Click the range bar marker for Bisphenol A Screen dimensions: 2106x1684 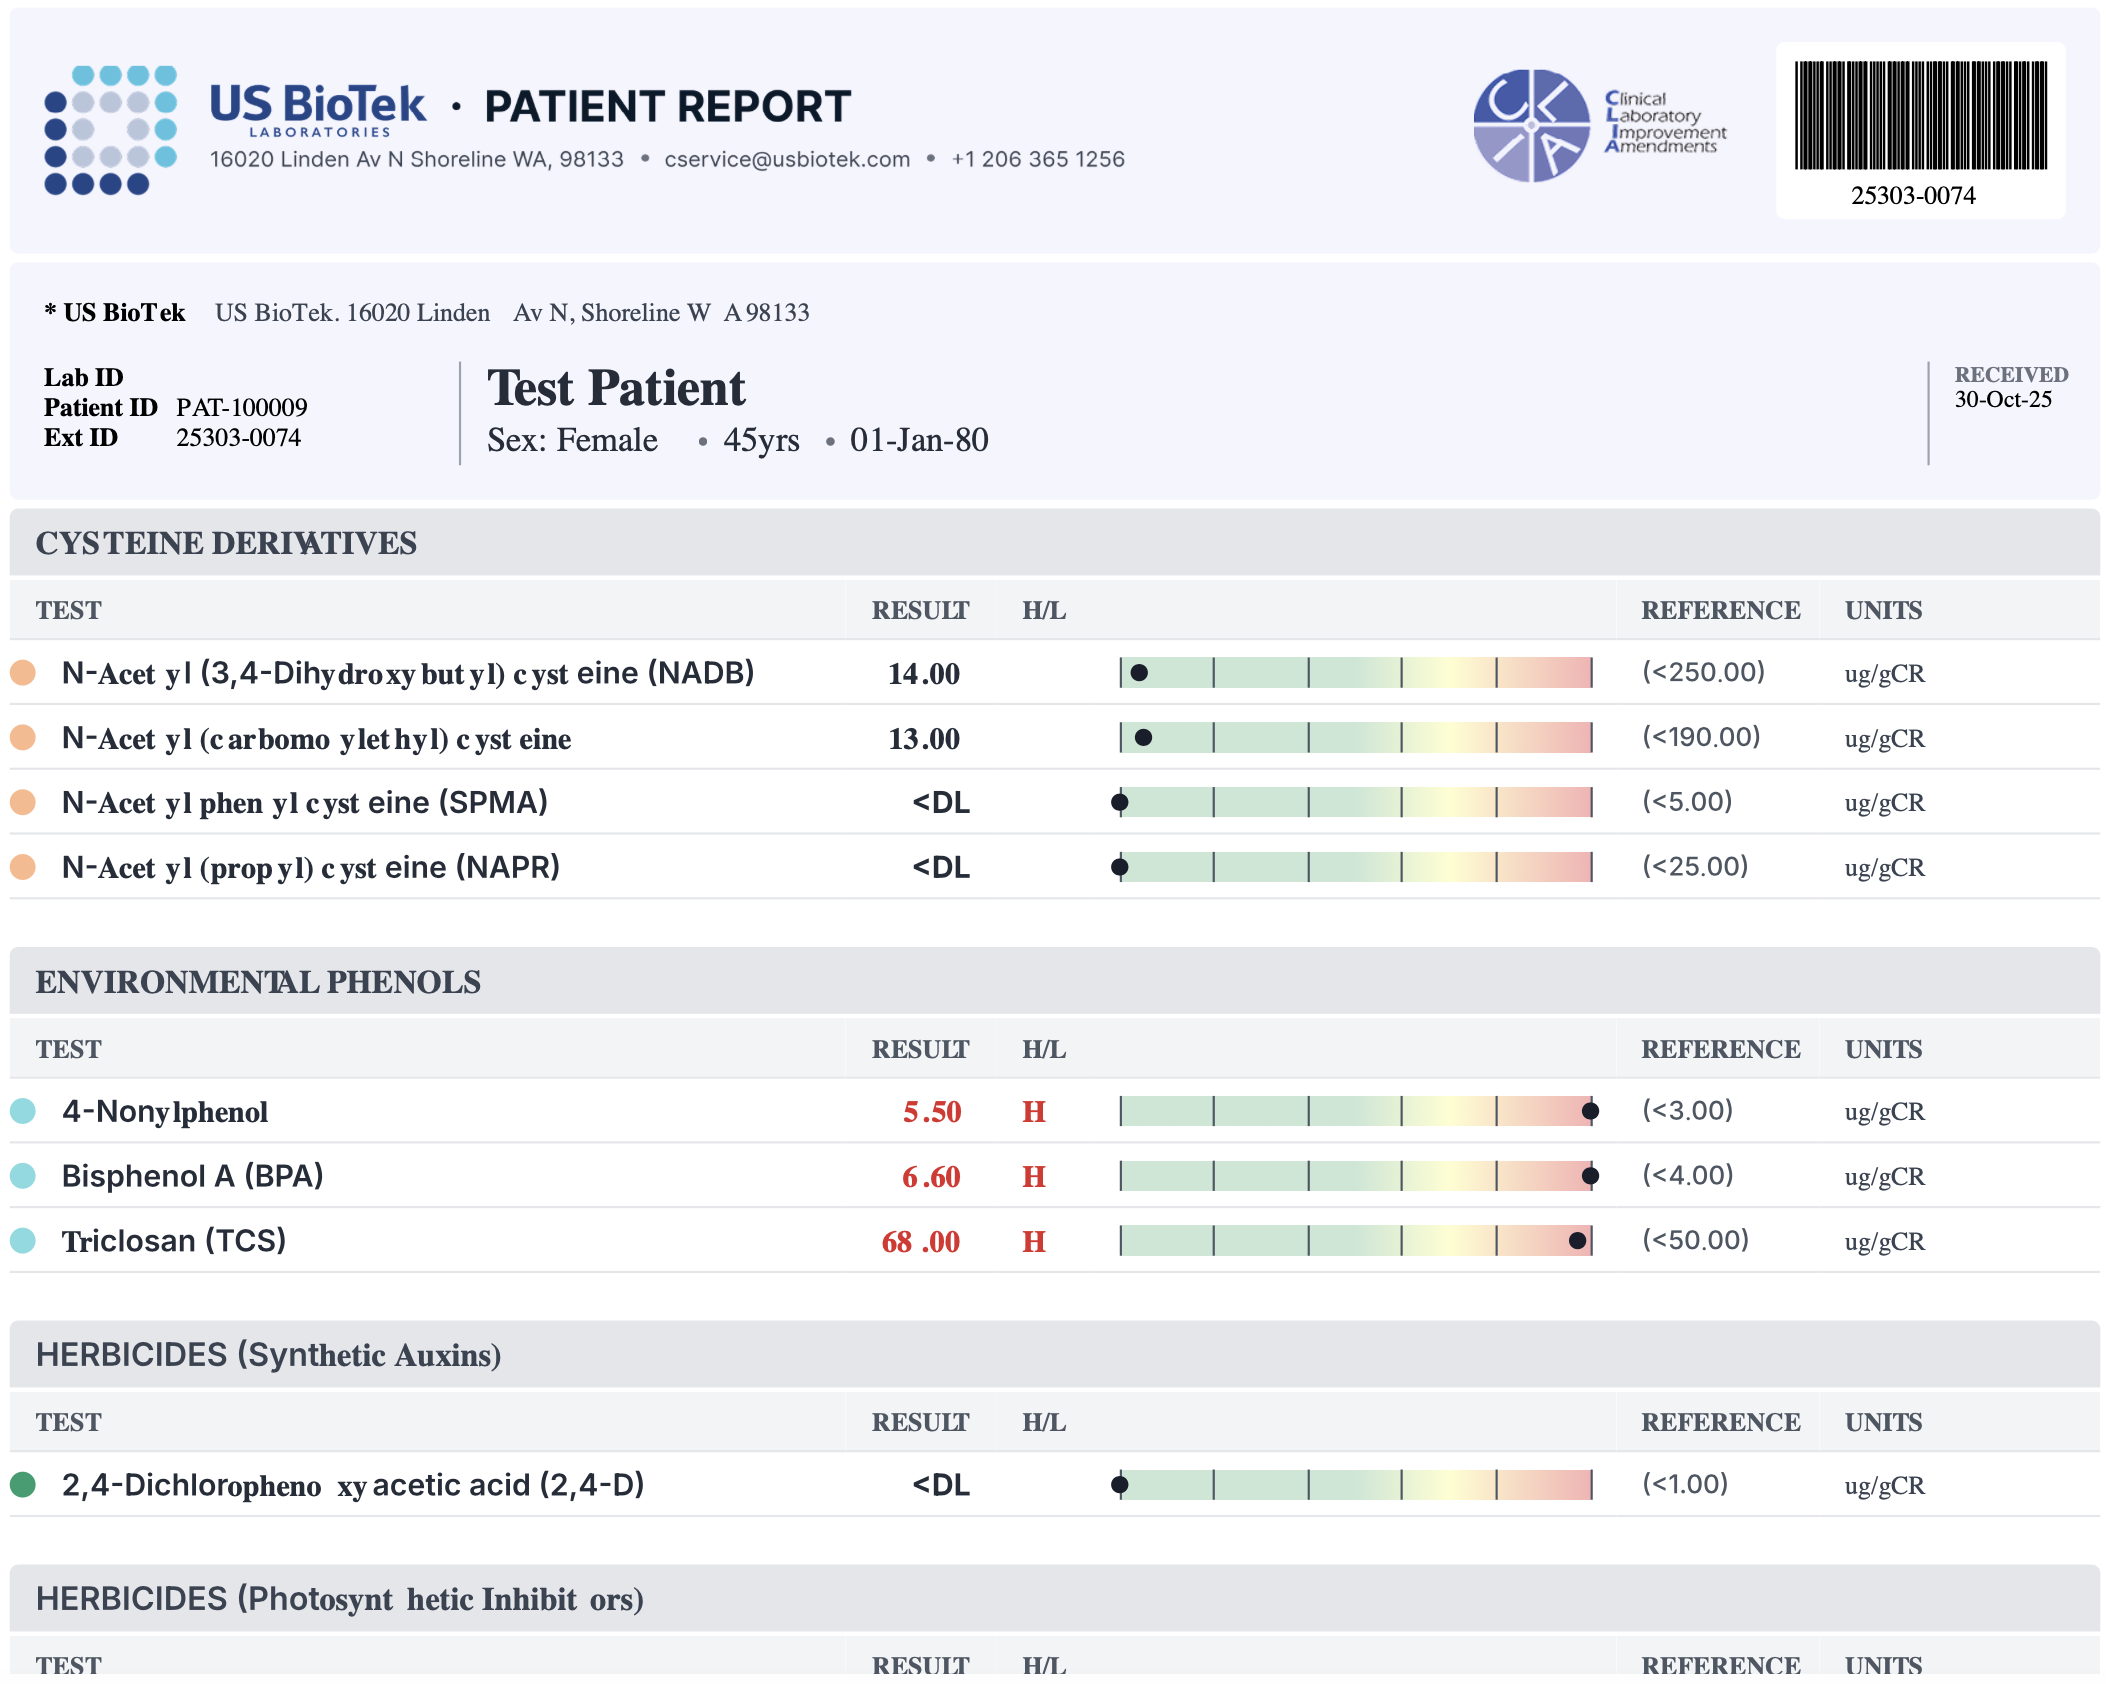1590,1176
